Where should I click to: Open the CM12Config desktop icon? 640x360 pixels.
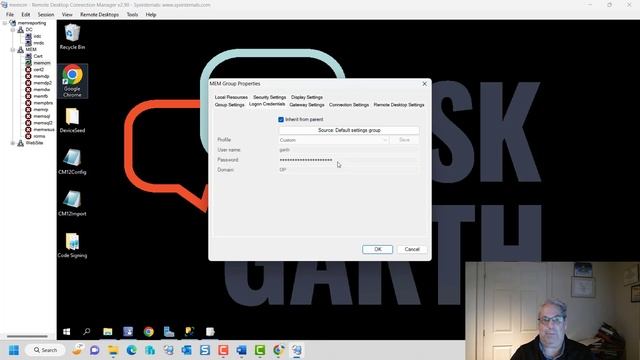[72, 162]
